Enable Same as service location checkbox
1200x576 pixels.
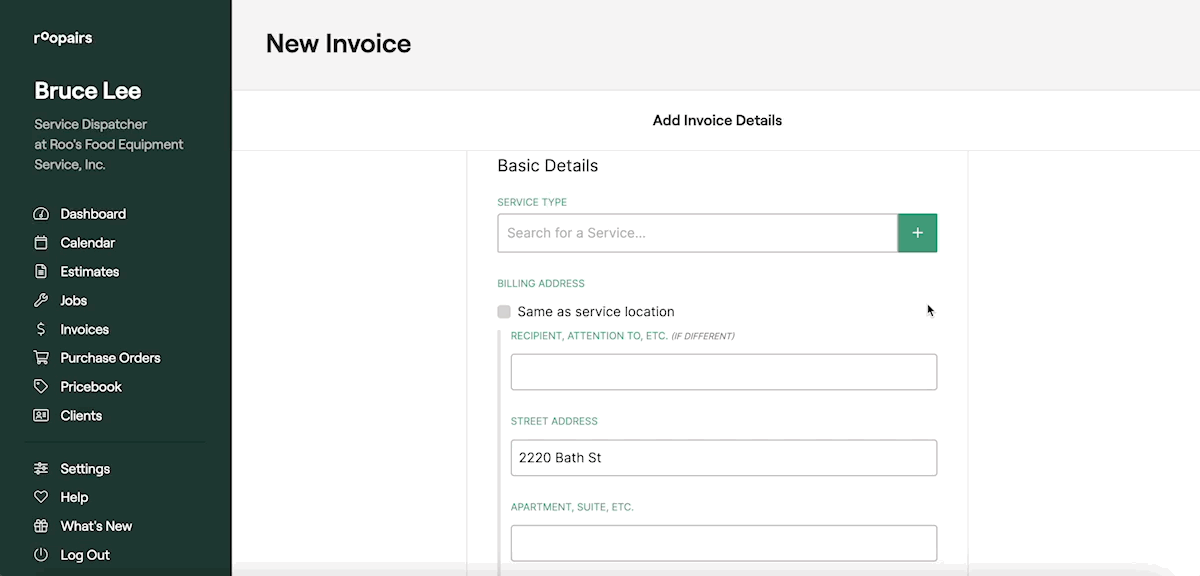coord(504,312)
